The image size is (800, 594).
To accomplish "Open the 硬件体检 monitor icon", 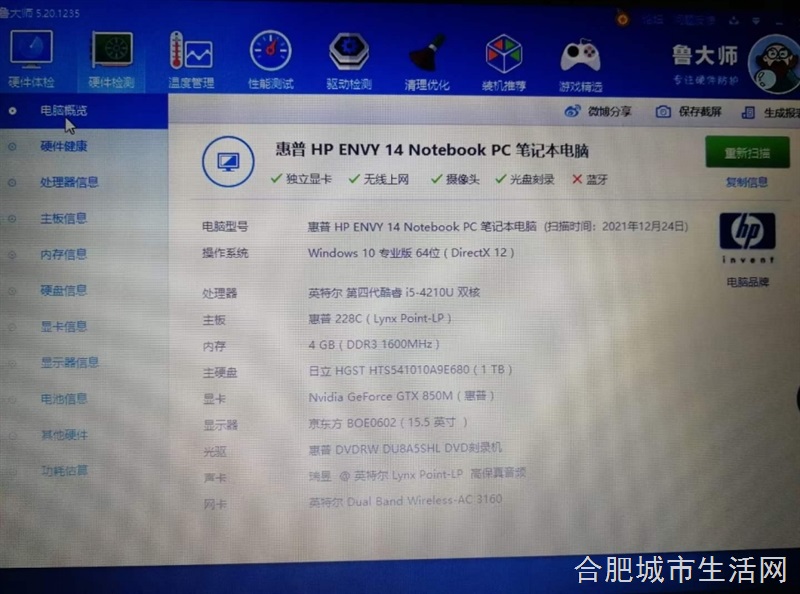I will 31,50.
